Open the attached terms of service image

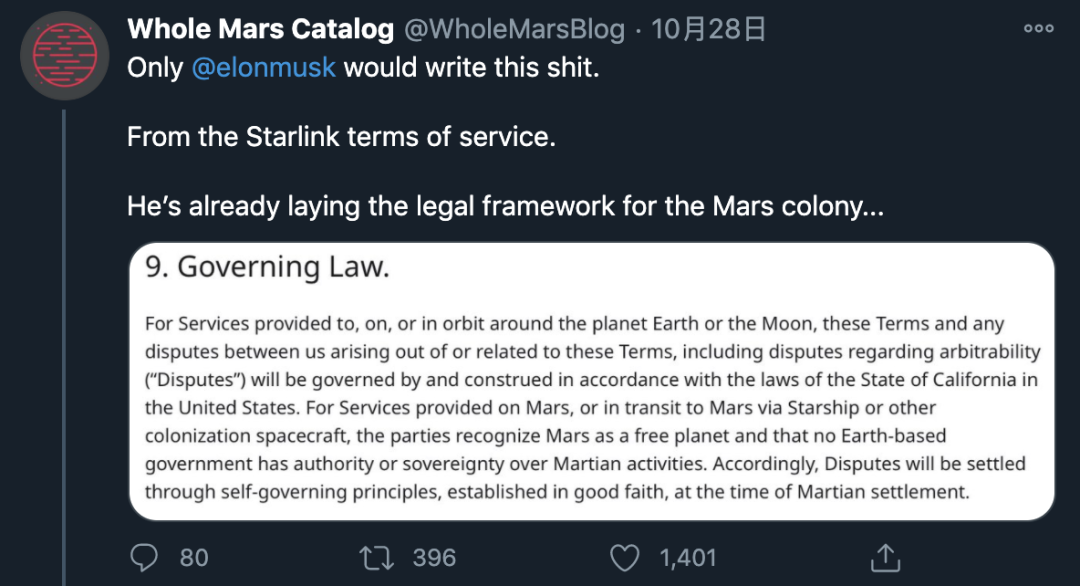click(590, 400)
